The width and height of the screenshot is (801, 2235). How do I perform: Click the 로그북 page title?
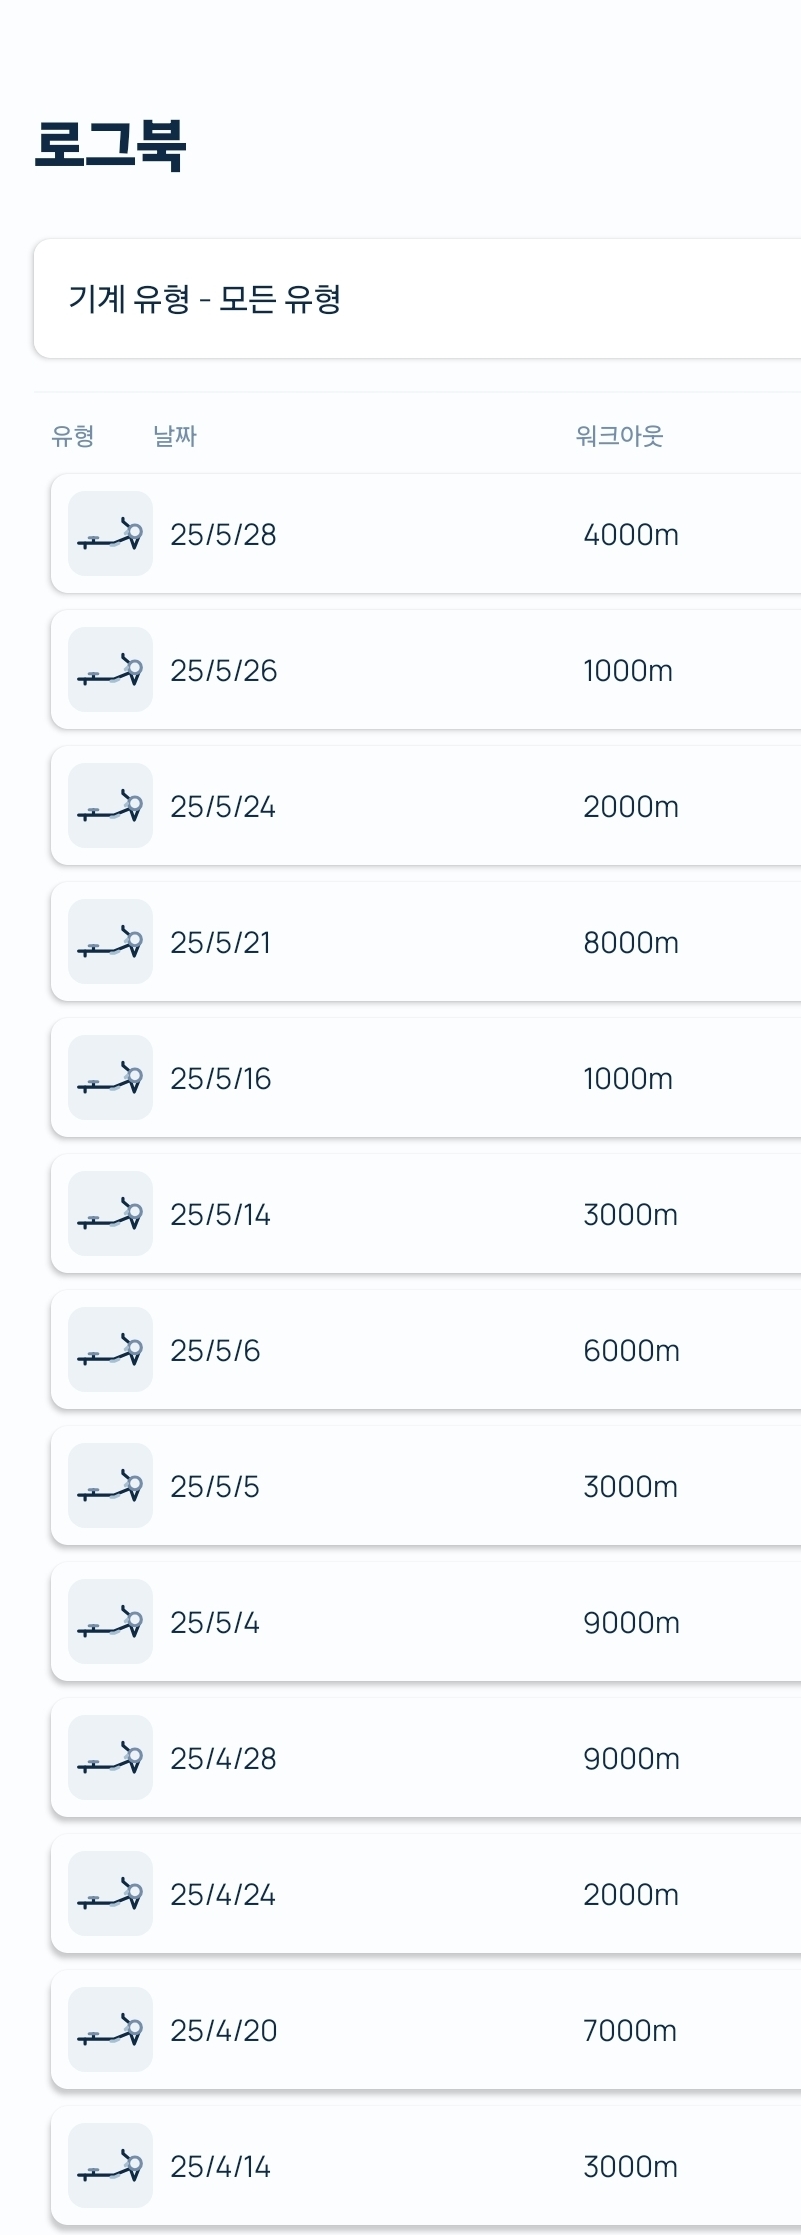pos(110,145)
